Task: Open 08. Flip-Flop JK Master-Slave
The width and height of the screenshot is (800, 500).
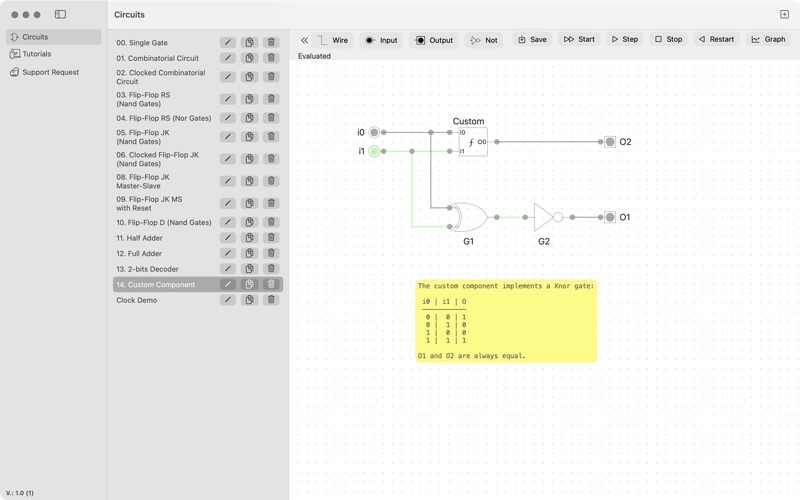Action: pos(143,181)
